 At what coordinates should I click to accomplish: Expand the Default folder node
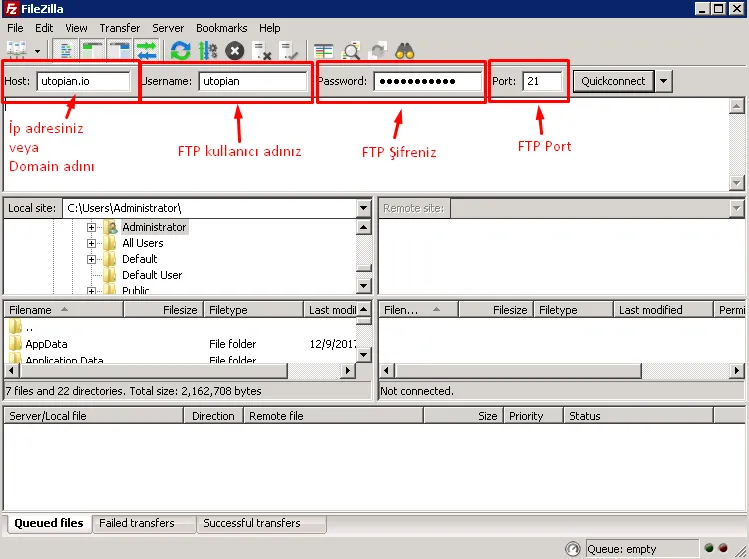point(91,259)
